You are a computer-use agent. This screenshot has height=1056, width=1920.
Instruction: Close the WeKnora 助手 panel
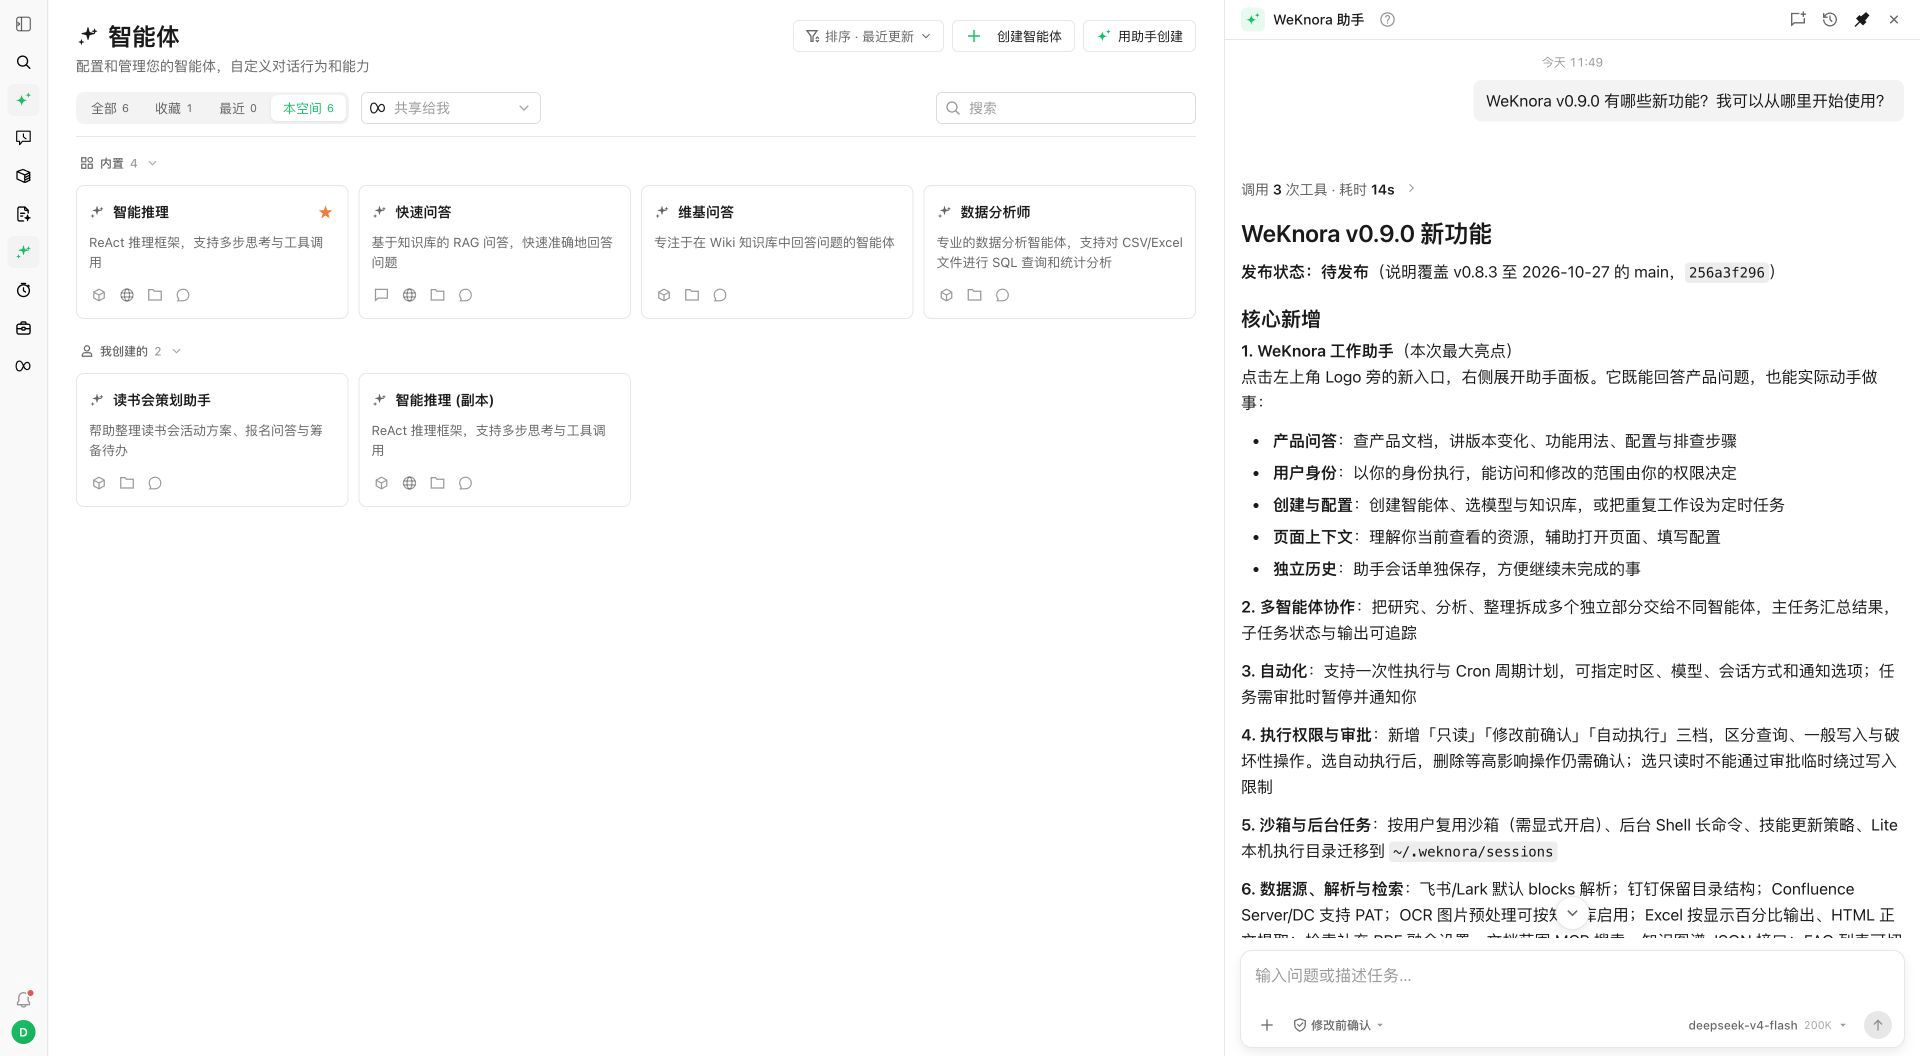[x=1894, y=19]
